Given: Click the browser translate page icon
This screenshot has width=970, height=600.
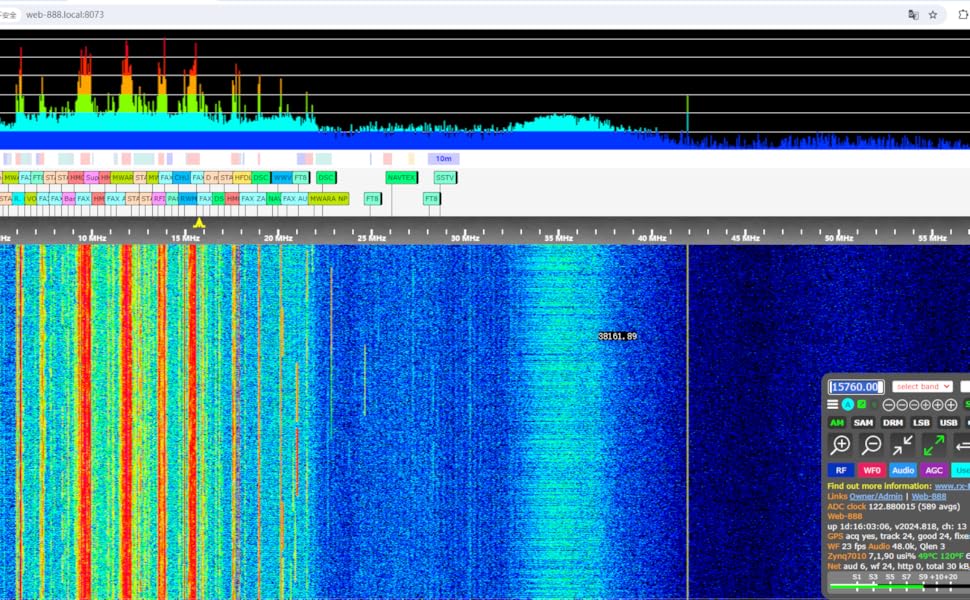Looking at the screenshot, I should click(913, 15).
